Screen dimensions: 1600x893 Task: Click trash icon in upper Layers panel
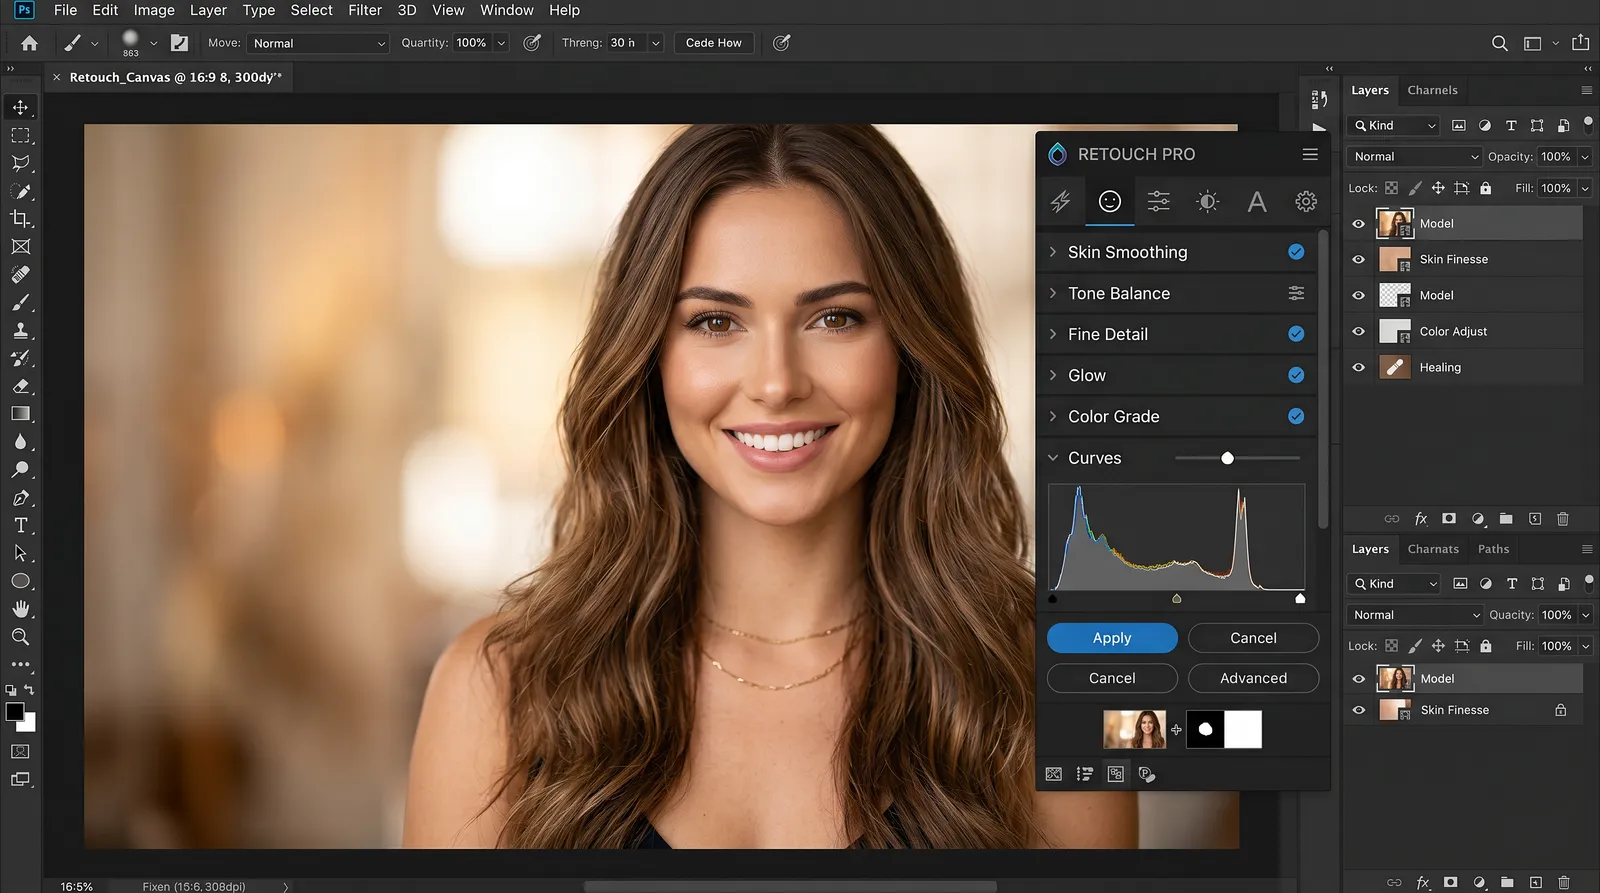pos(1563,519)
